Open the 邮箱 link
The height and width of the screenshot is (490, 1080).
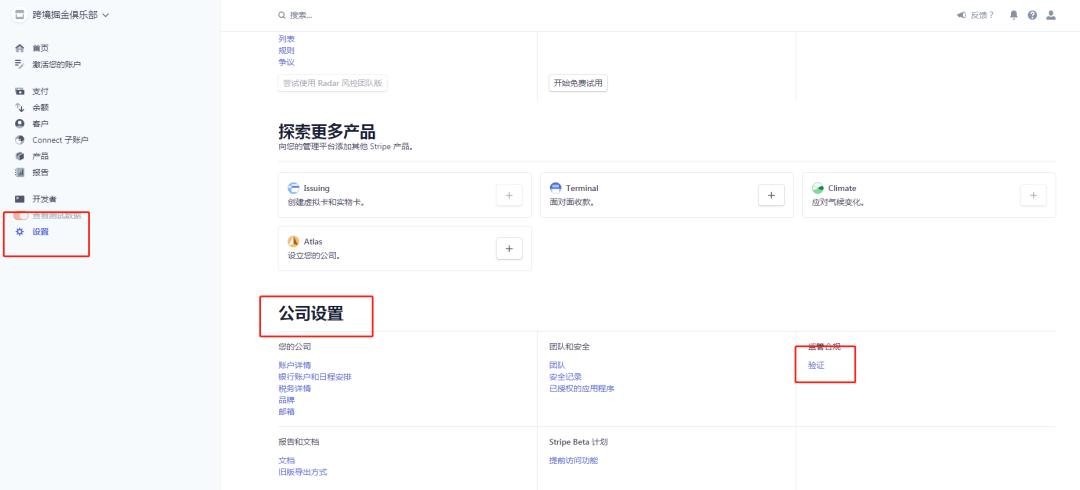click(287, 412)
